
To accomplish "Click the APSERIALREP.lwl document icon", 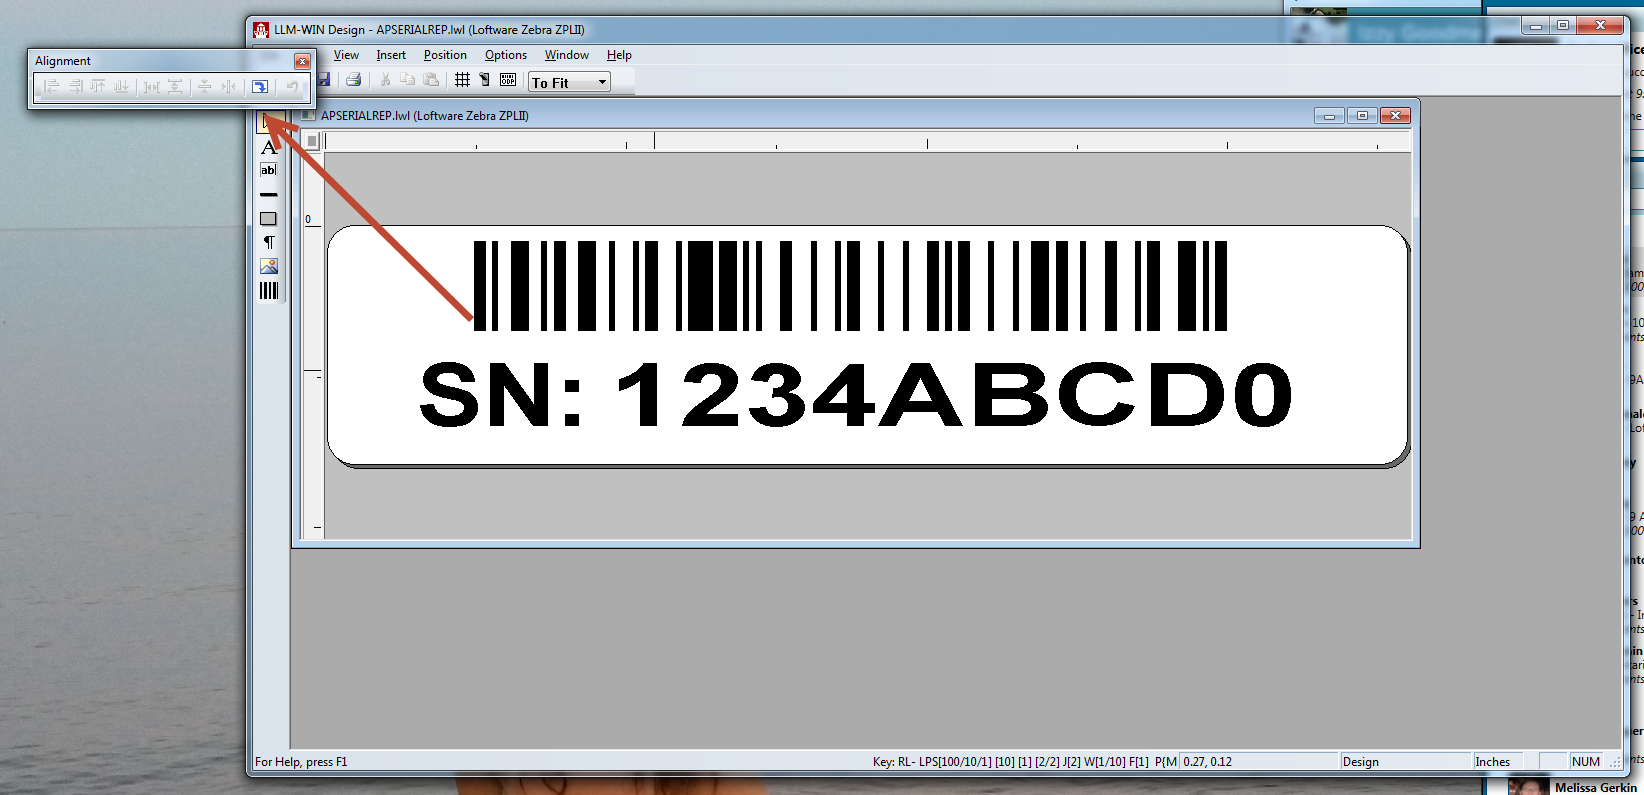I will click(309, 115).
